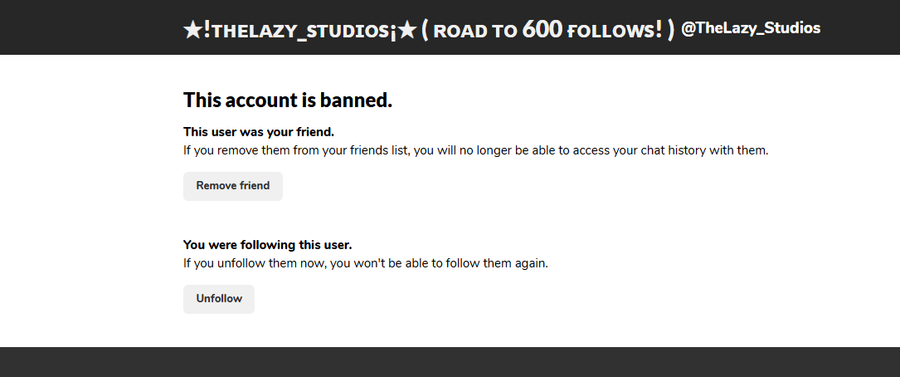Screen dimensions: 900x377
Task: Click the number 600 in the header
Action: point(542,30)
